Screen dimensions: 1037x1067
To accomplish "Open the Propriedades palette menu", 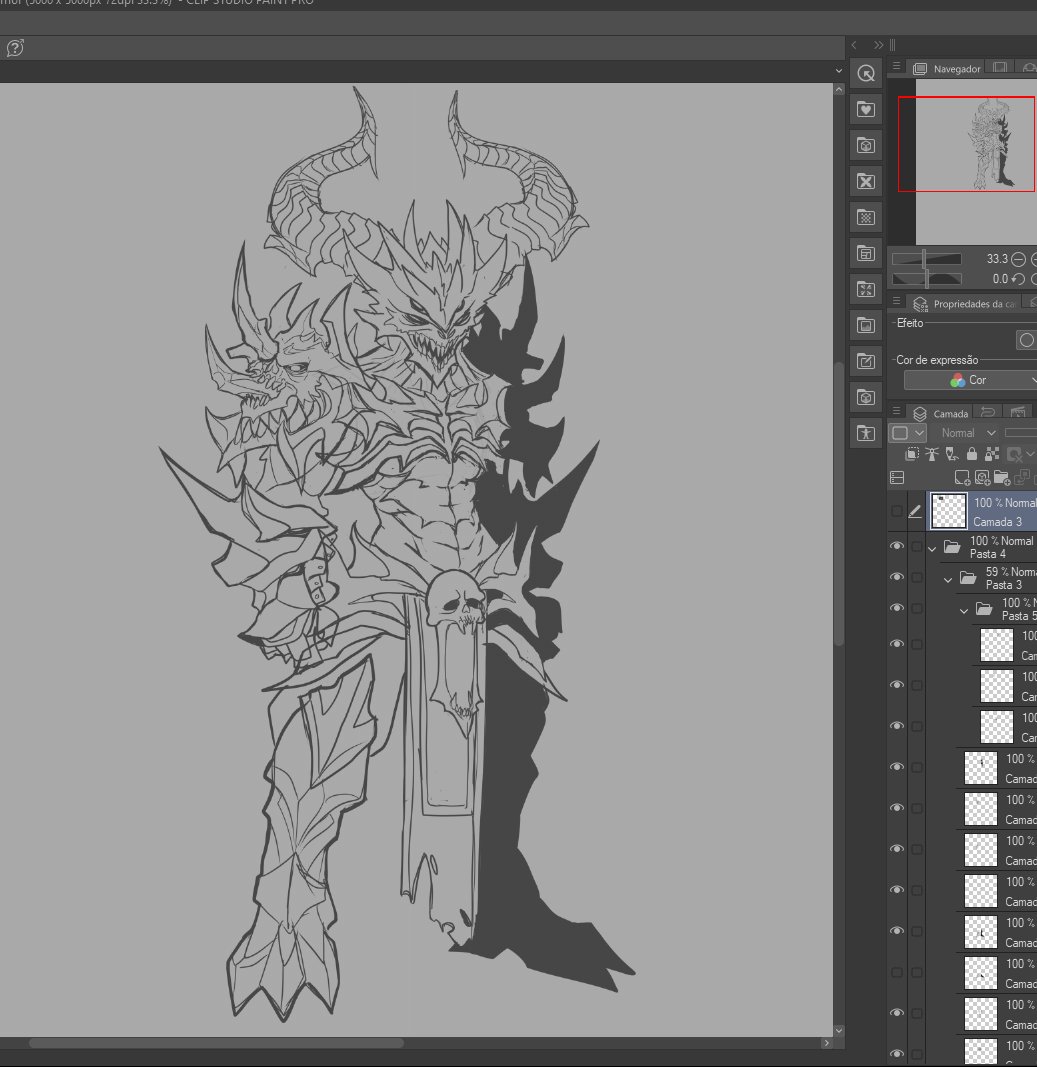I will tap(896, 301).
